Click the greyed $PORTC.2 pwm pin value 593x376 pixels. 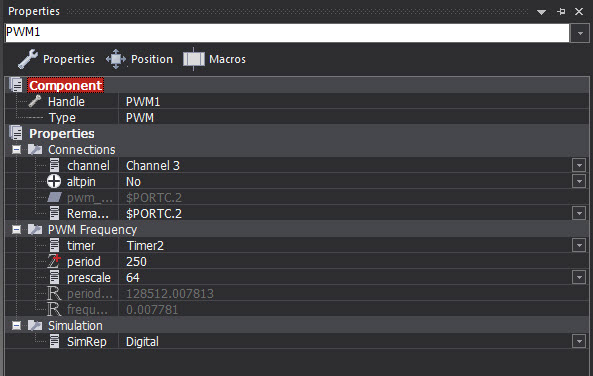click(154, 197)
